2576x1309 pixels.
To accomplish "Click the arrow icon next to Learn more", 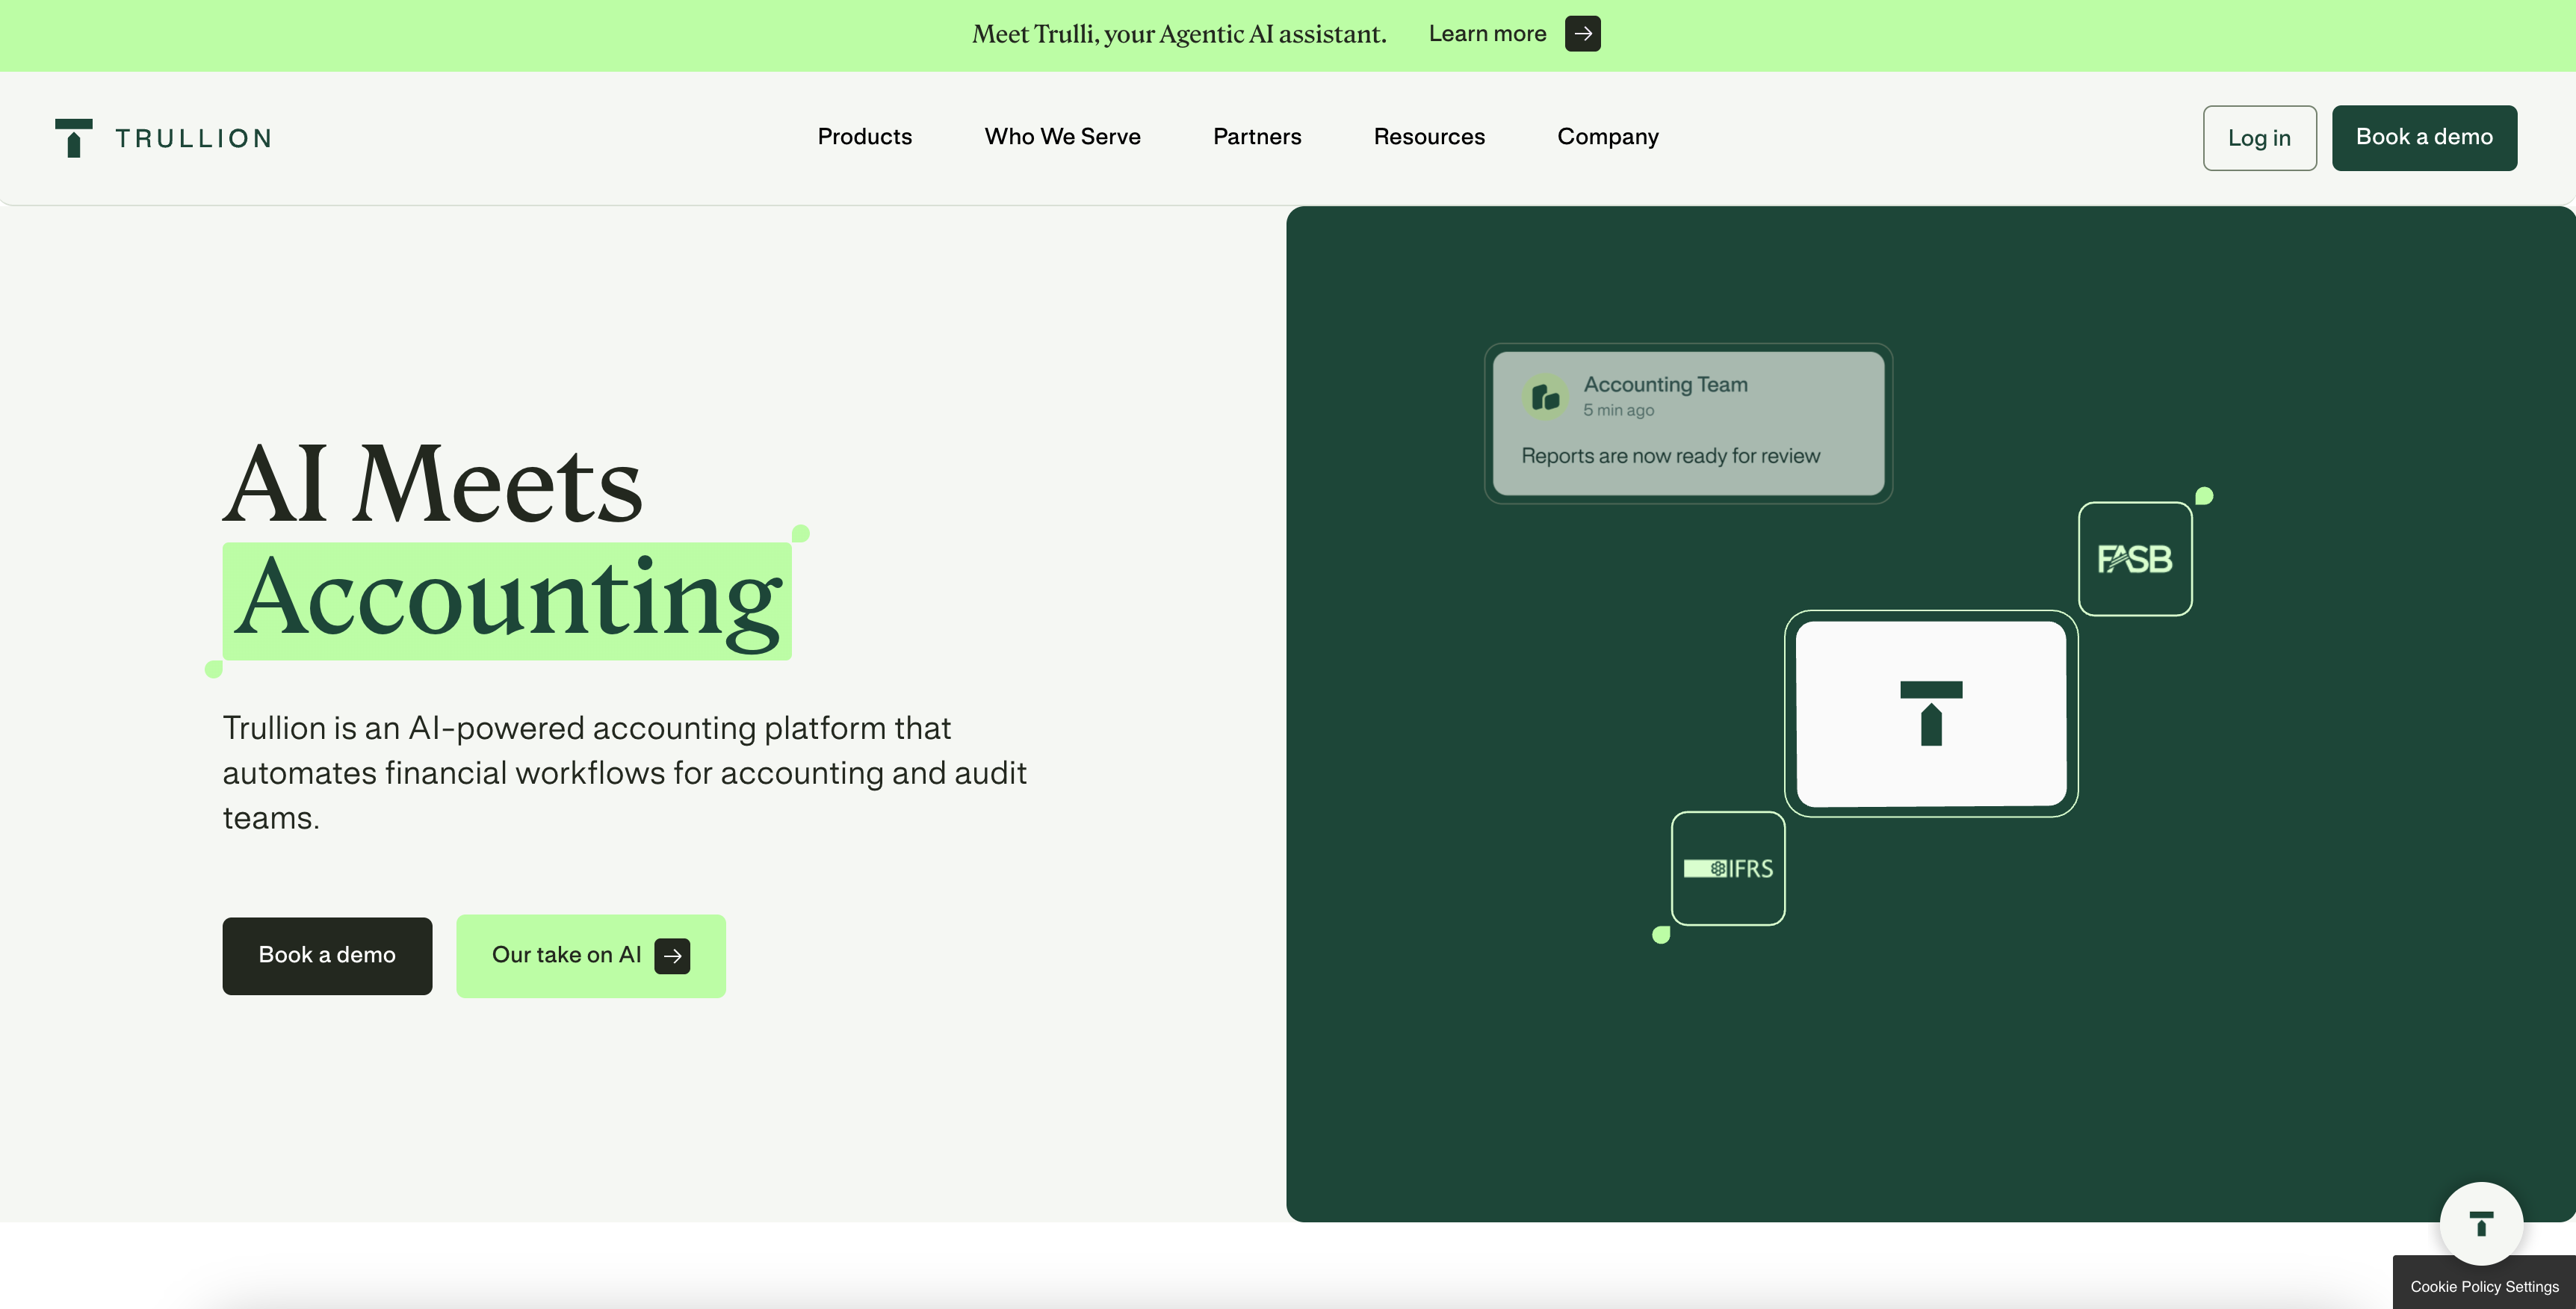I will click(x=1583, y=33).
